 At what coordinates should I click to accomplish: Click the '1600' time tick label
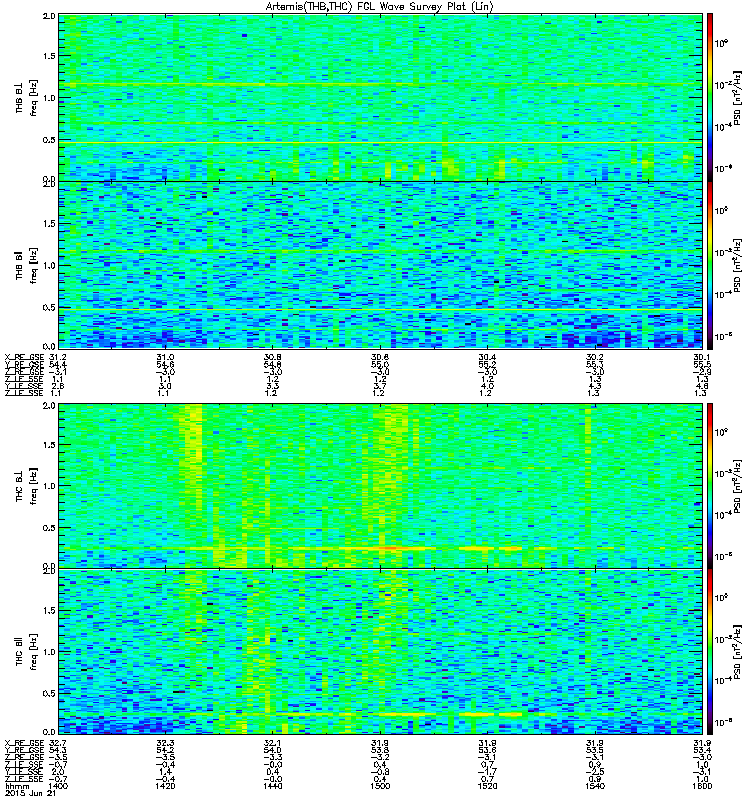[x=702, y=786]
